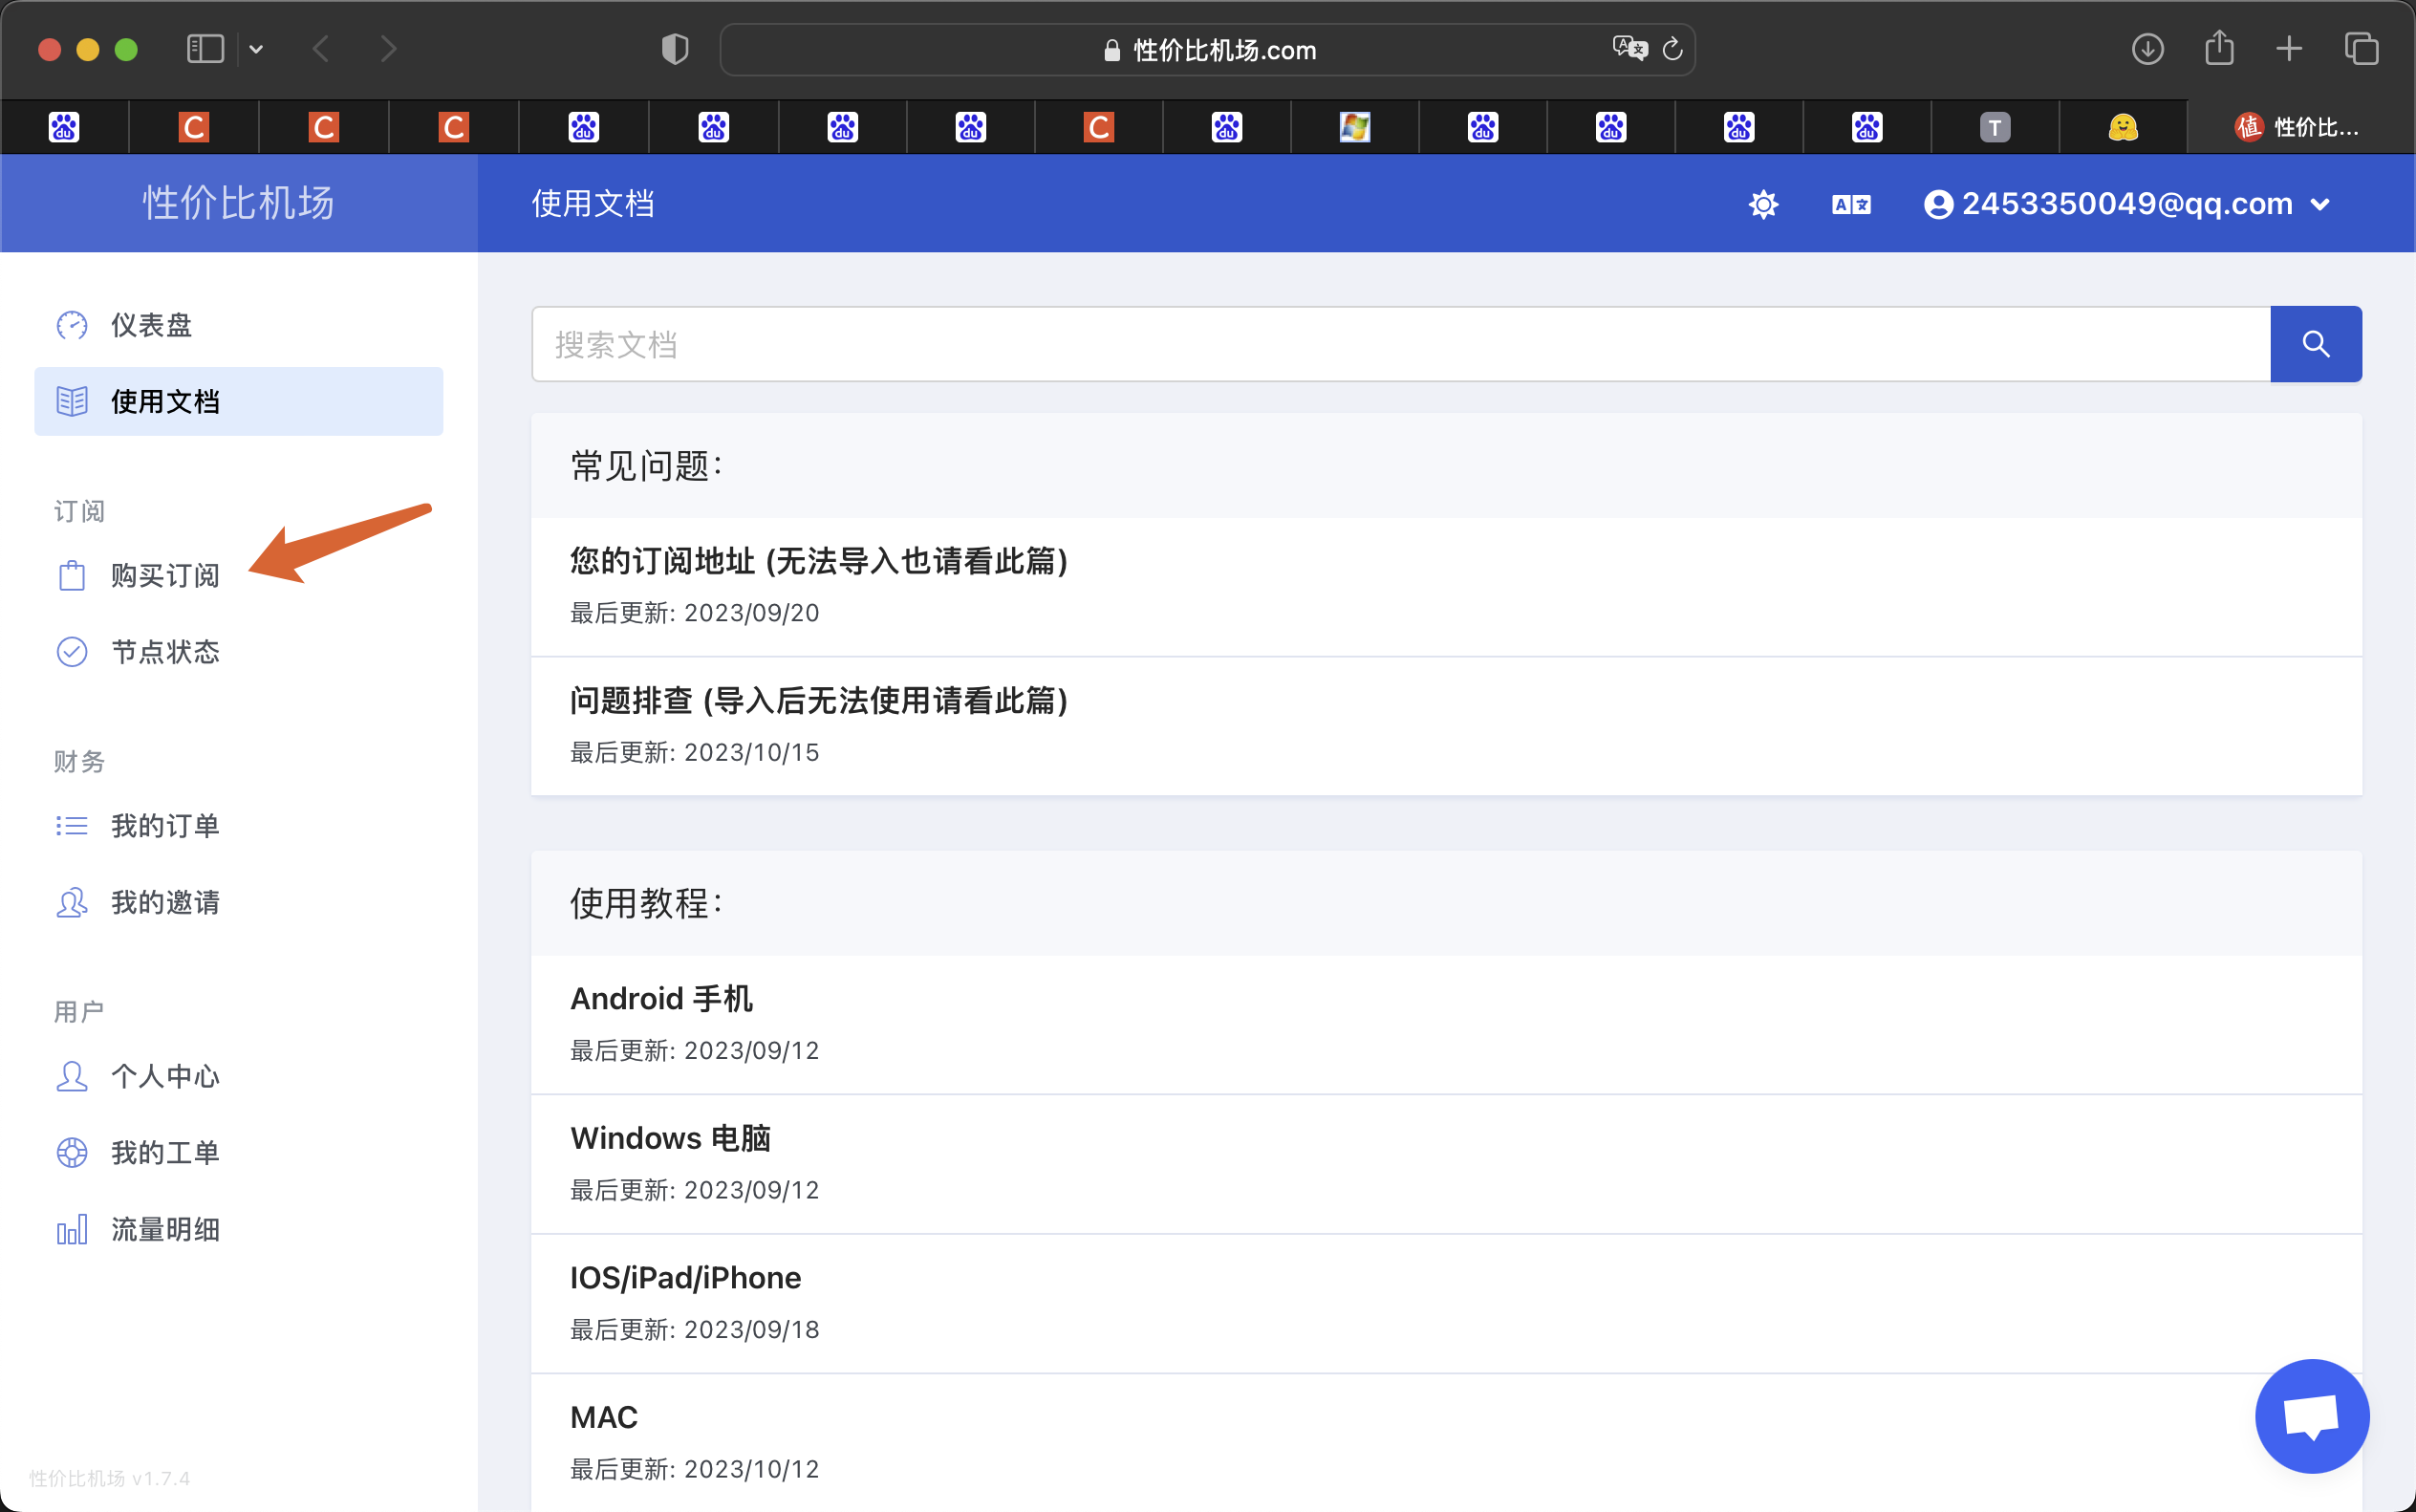Image resolution: width=2416 pixels, height=1512 pixels.
Task: Switch to the first Baidu tab
Action: point(64,127)
